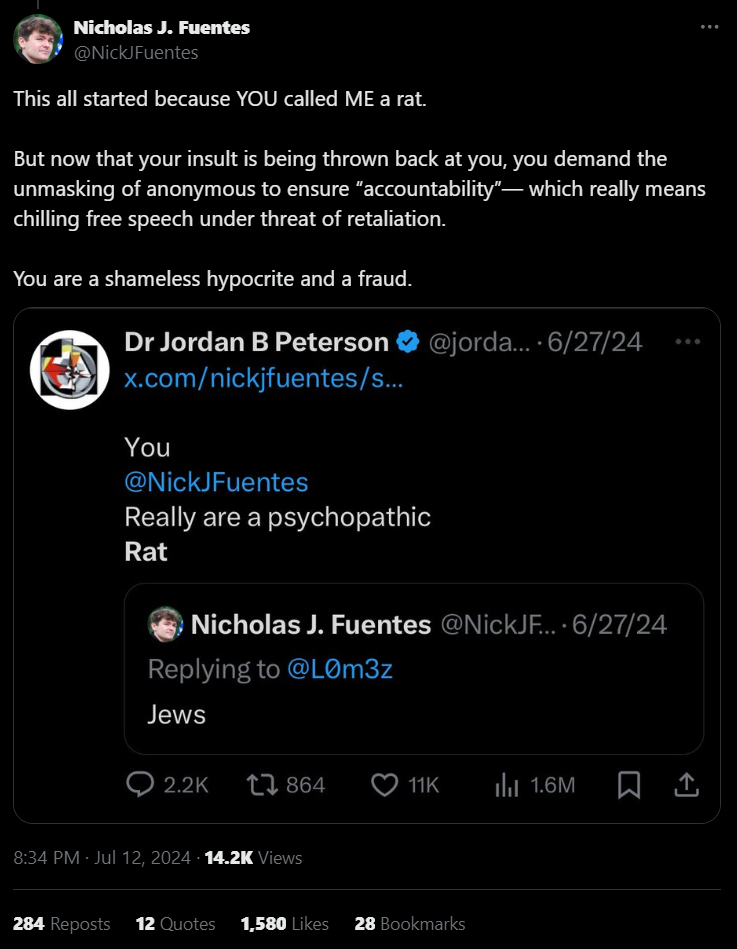Click the reply bubble icon showing 2.2K
This screenshot has width=737, height=949.
(x=140, y=785)
